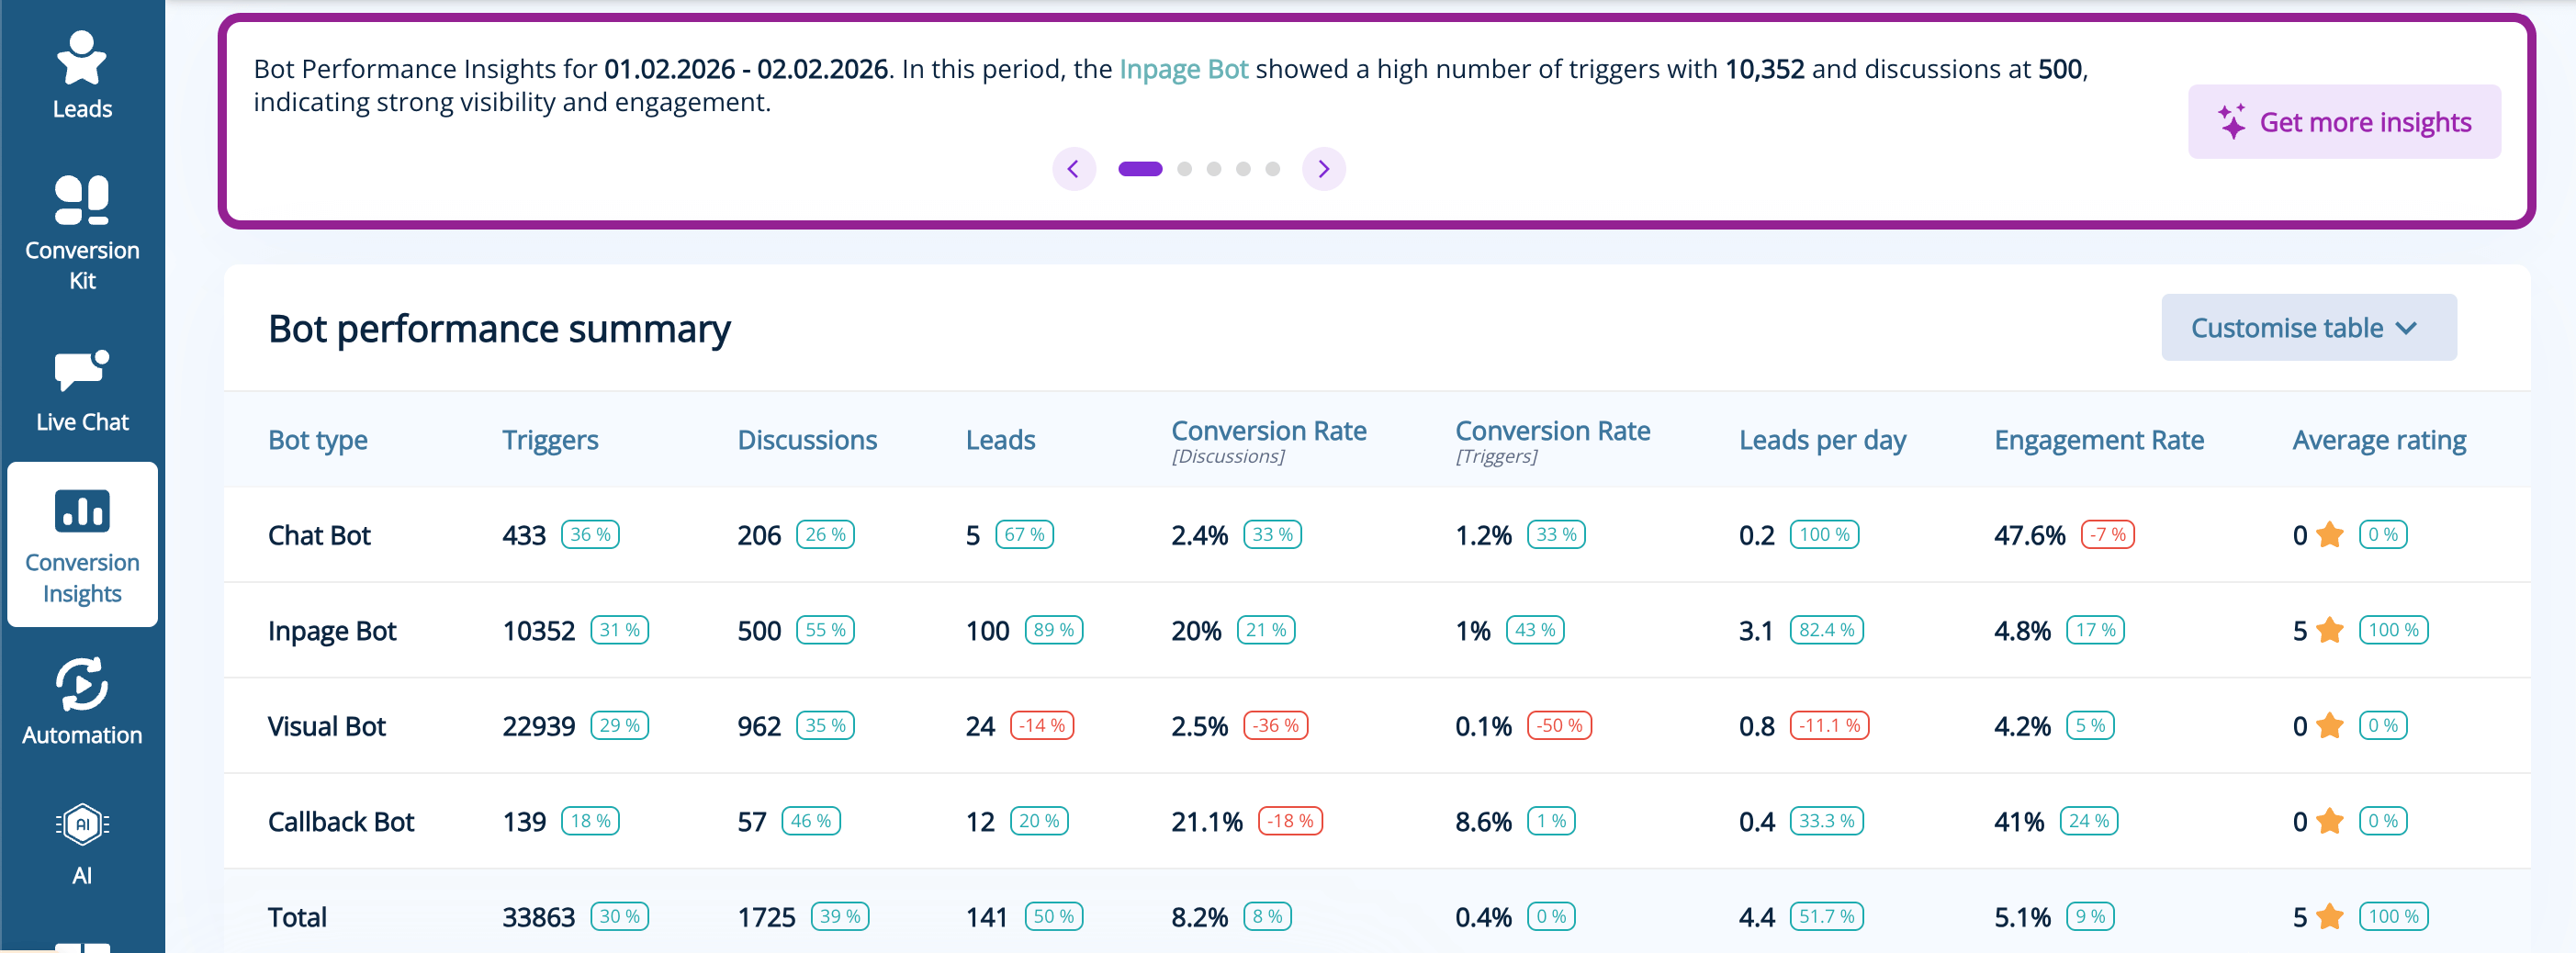Sort by the Triggers column header
The image size is (2576, 953).
[x=550, y=440]
